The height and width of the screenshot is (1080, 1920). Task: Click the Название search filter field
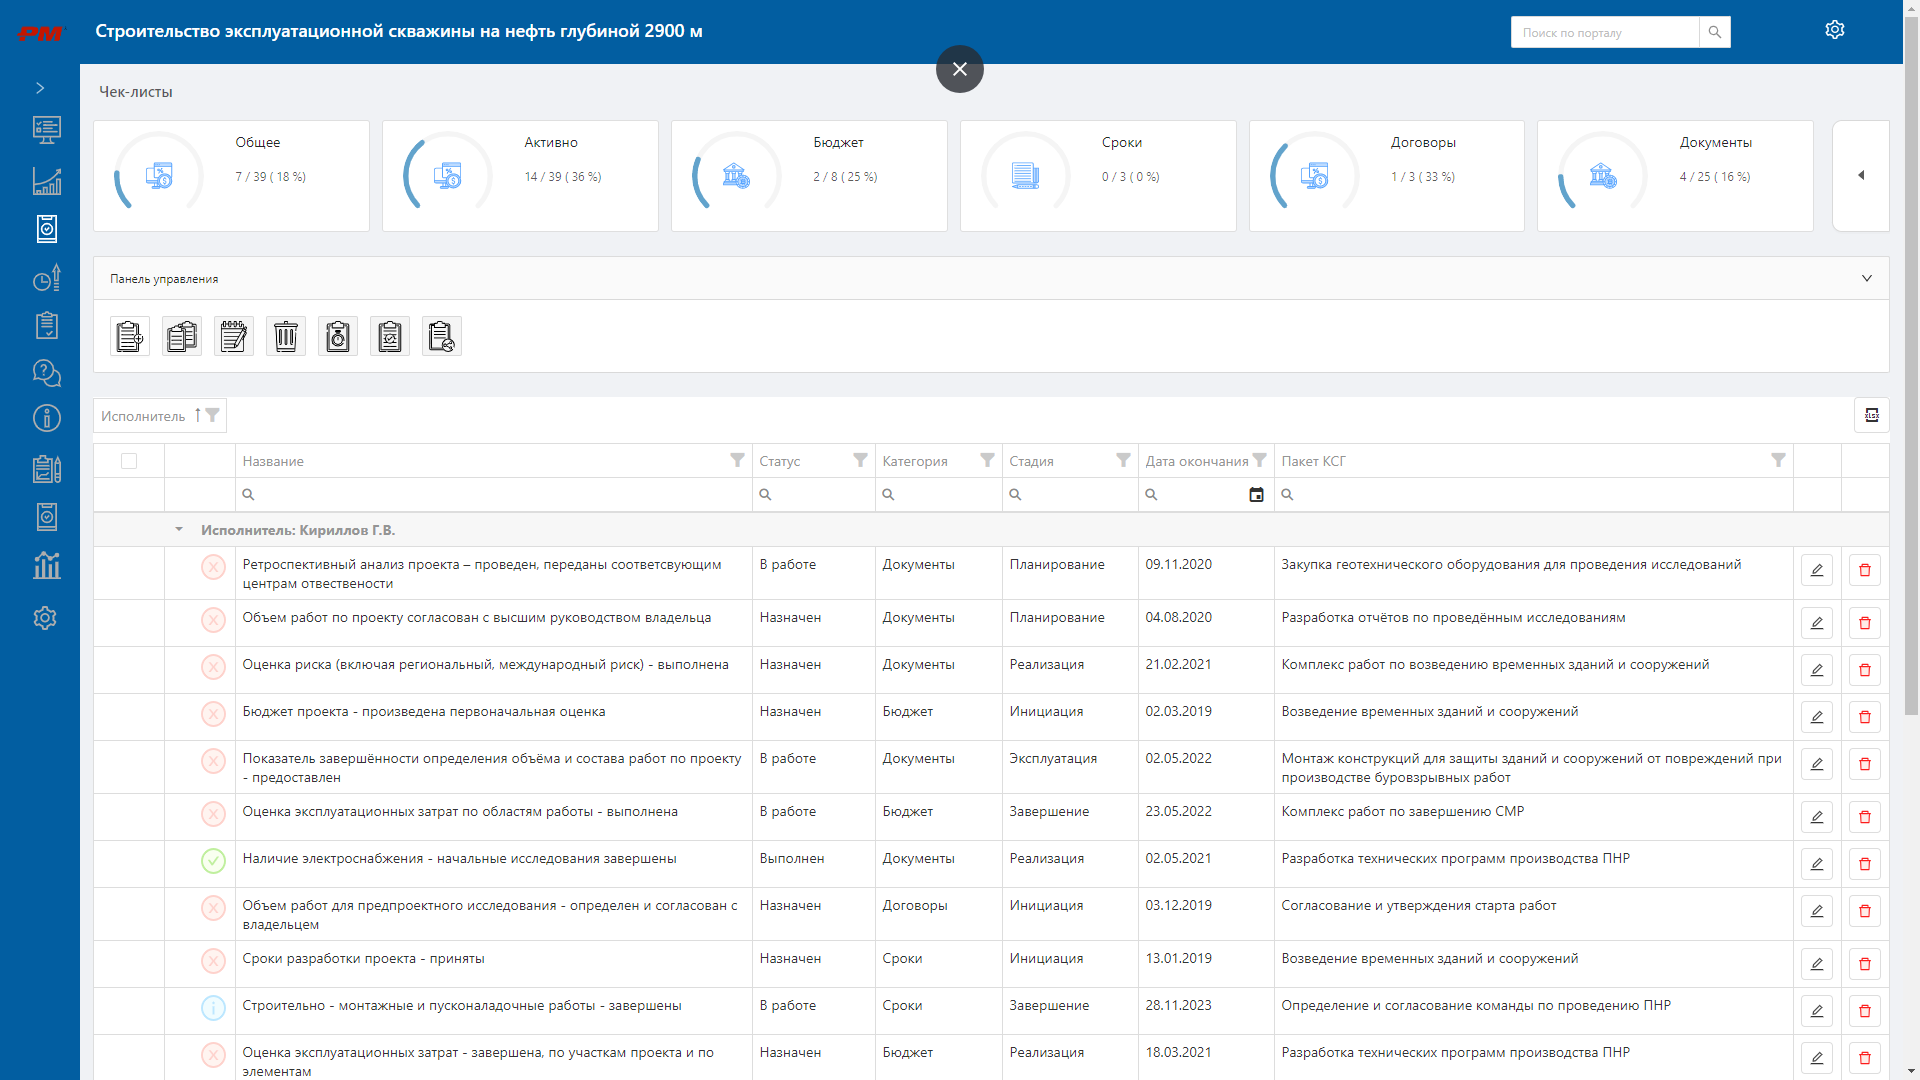coord(495,495)
